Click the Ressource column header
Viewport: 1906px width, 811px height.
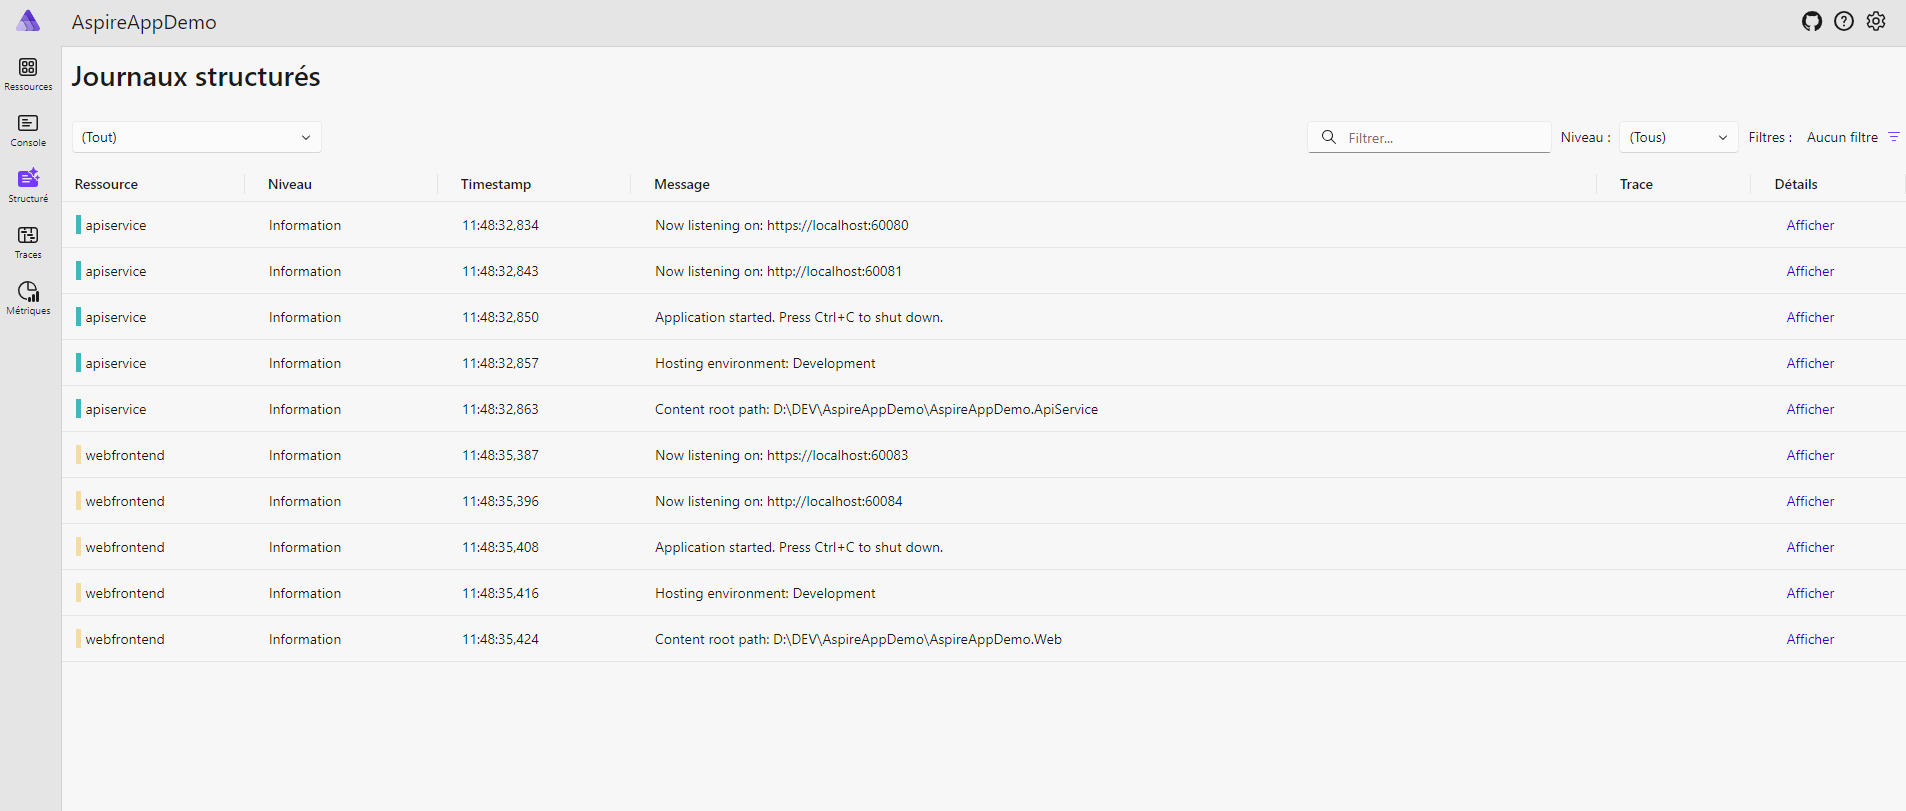click(107, 184)
